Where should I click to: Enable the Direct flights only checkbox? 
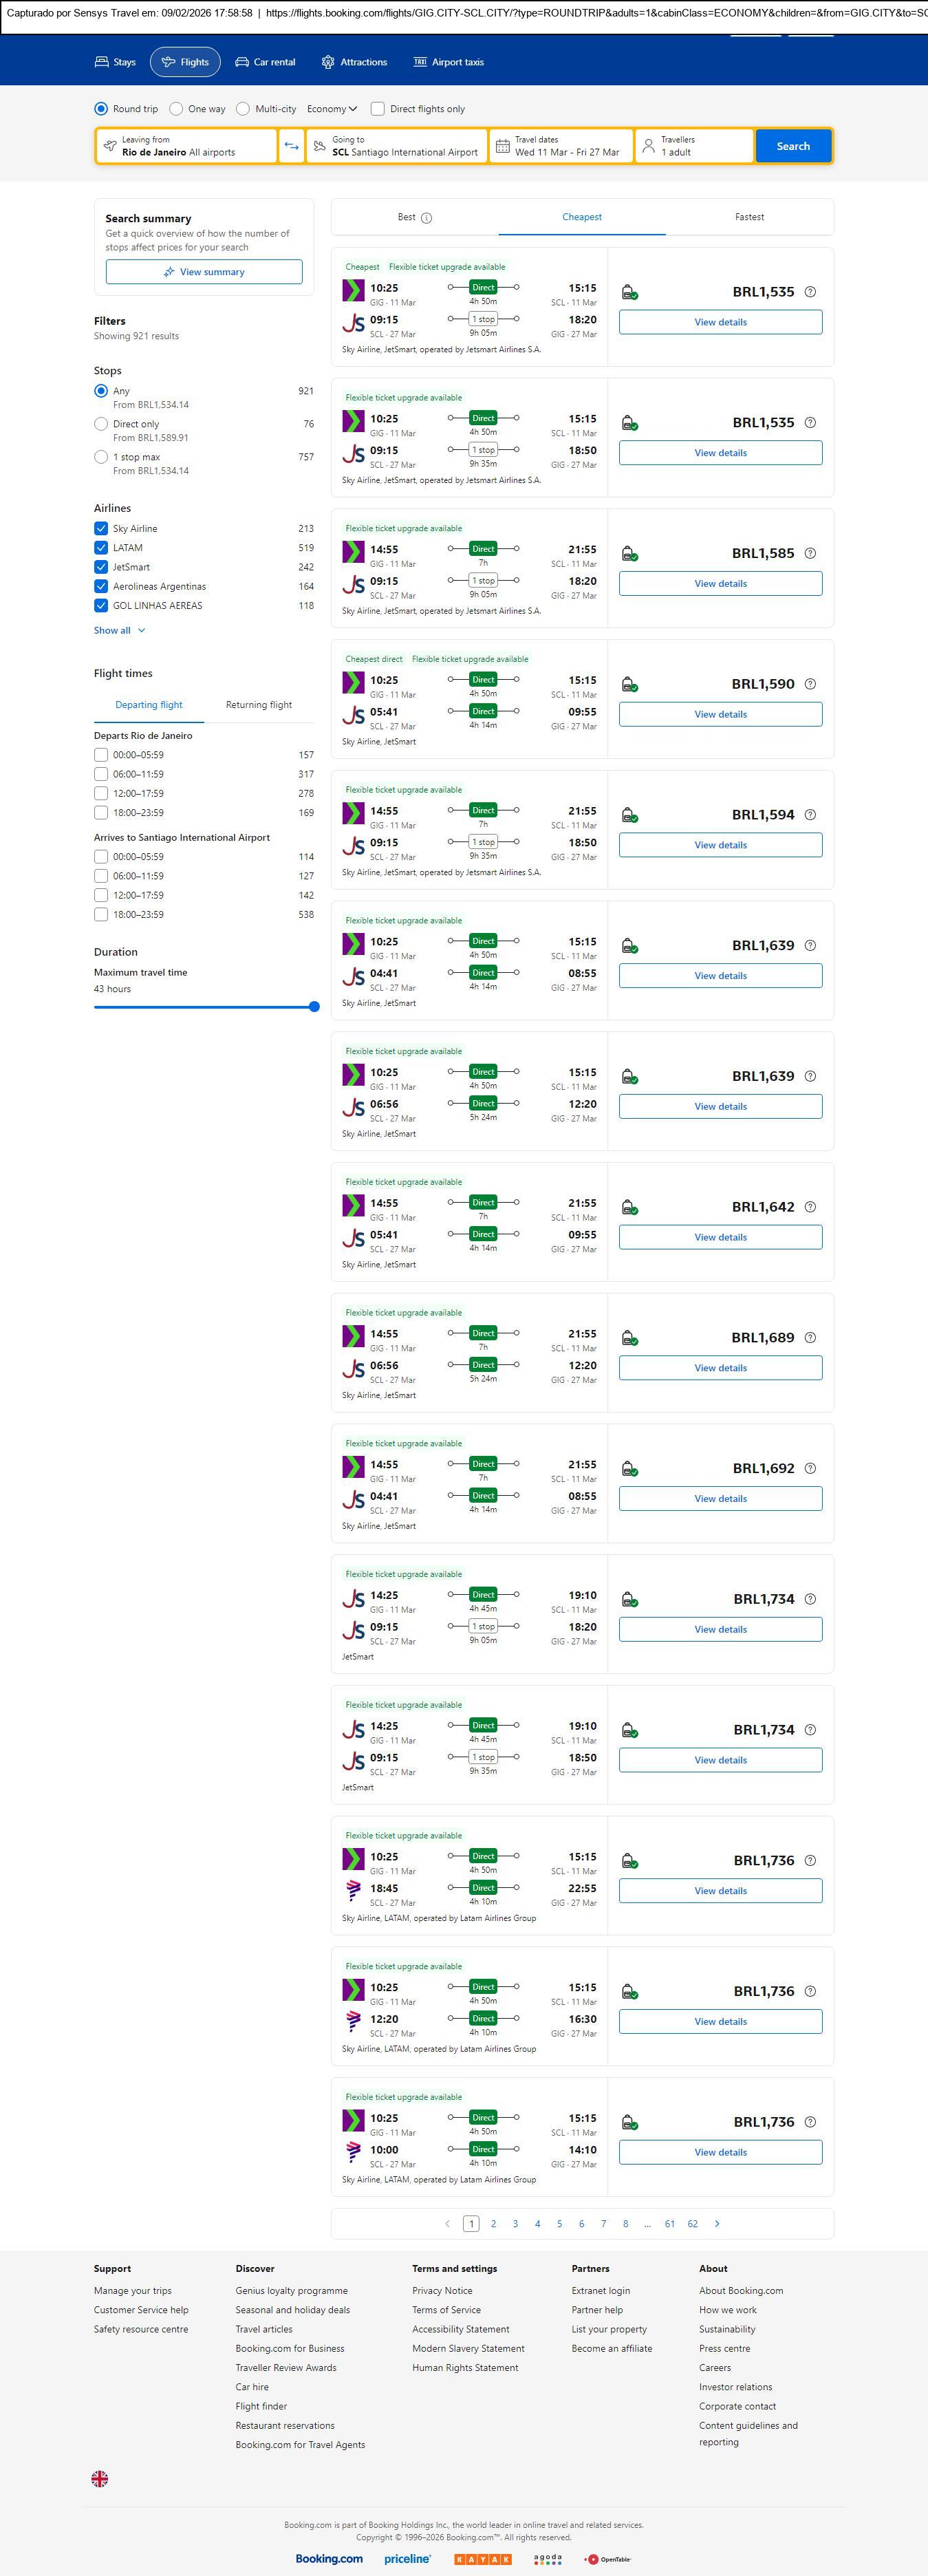[x=378, y=109]
